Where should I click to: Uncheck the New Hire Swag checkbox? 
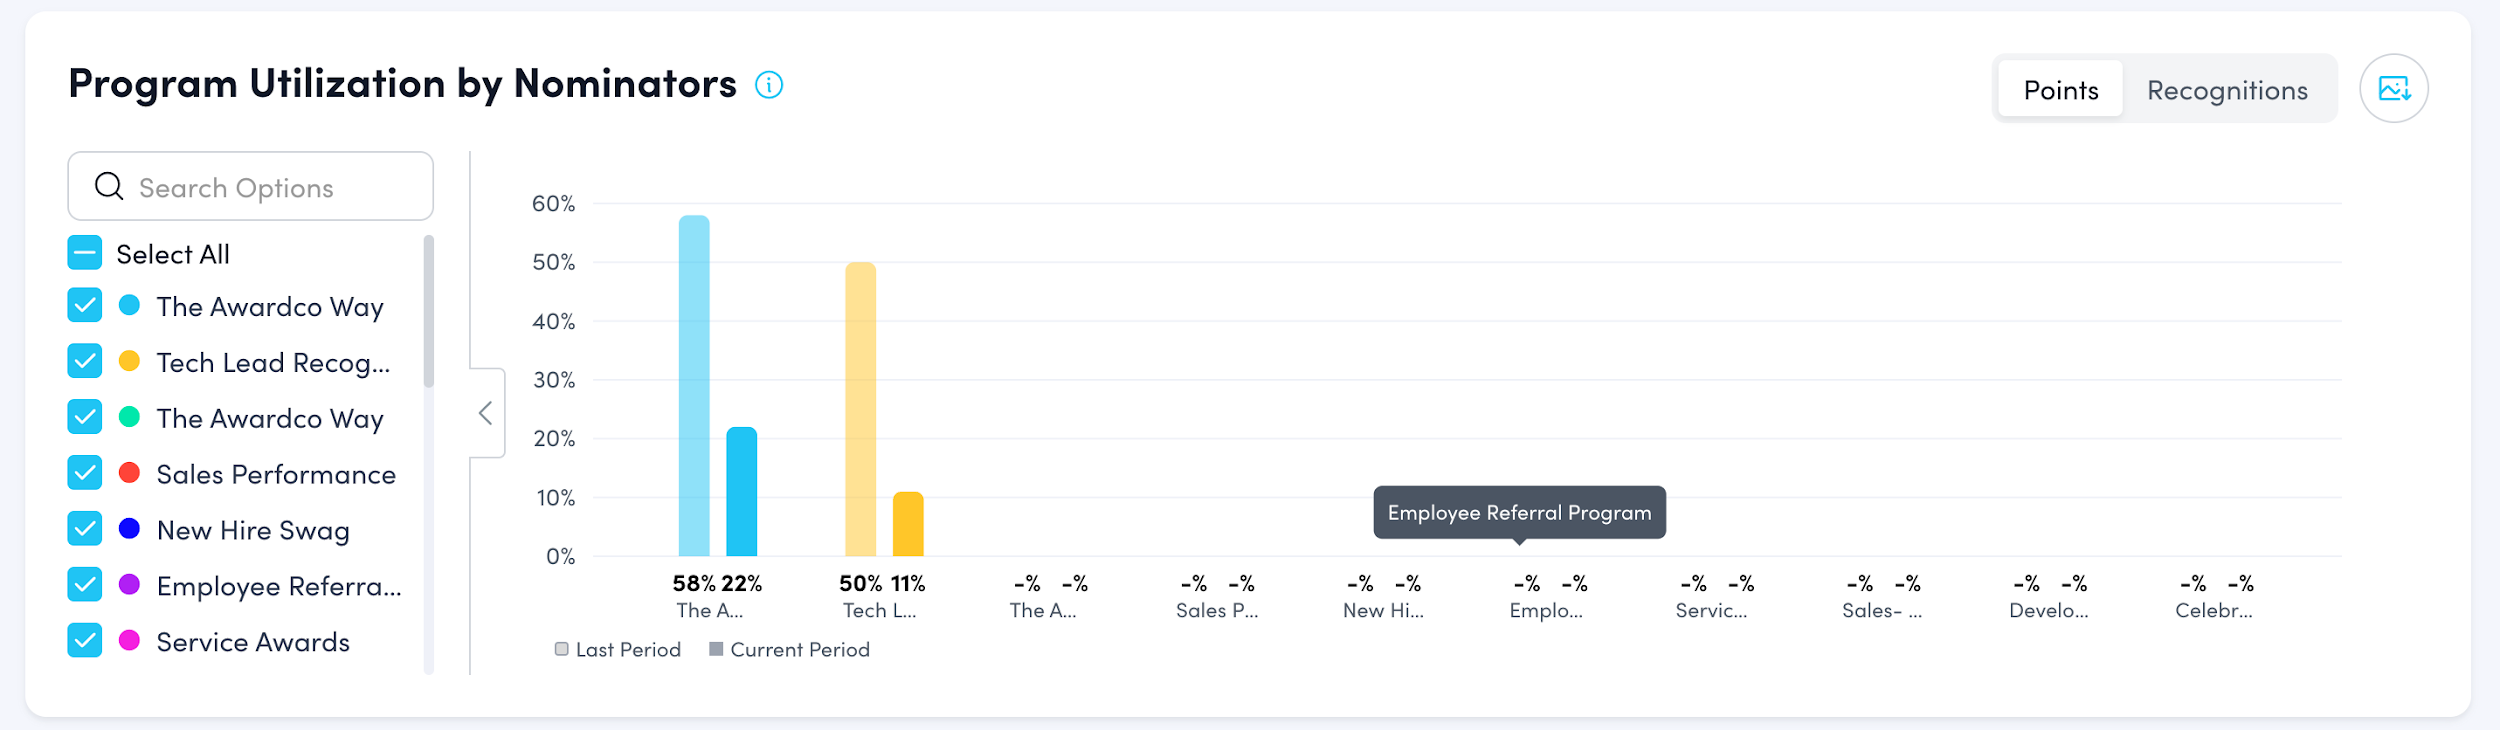click(85, 529)
